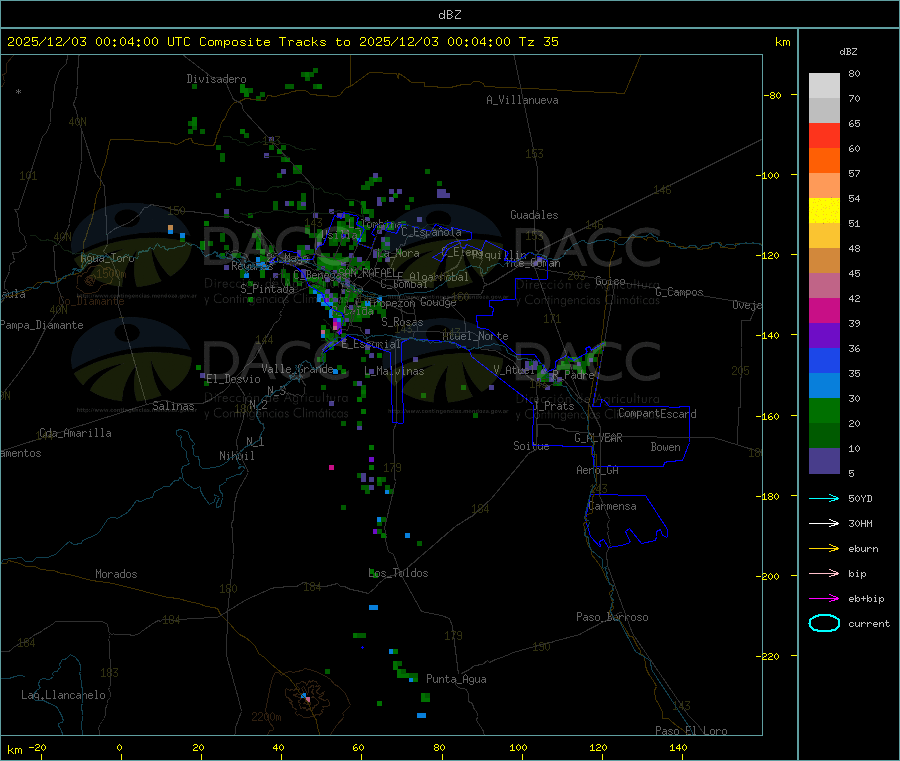900x761 pixels.
Task: Click the Nihuil map label
Action: [237, 456]
